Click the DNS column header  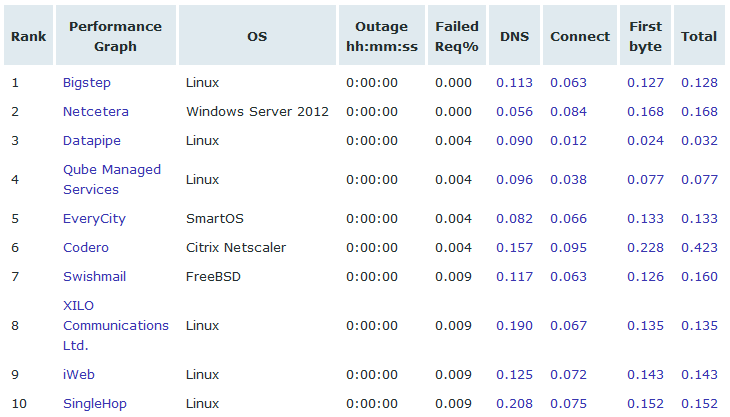coord(514,36)
